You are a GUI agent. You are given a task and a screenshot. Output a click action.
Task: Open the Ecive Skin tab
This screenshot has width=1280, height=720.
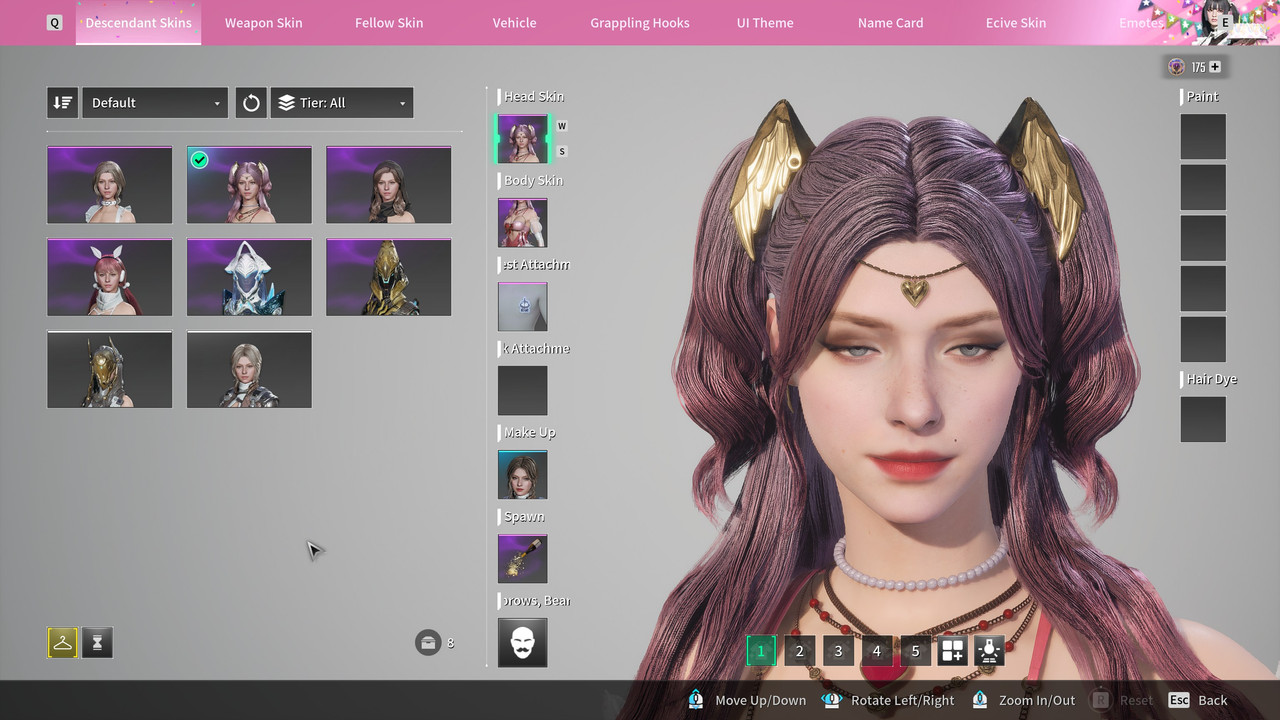point(1016,22)
